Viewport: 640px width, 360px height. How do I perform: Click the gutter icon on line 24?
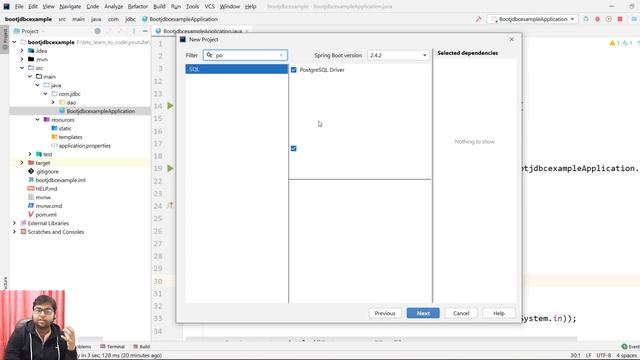[x=170, y=206]
